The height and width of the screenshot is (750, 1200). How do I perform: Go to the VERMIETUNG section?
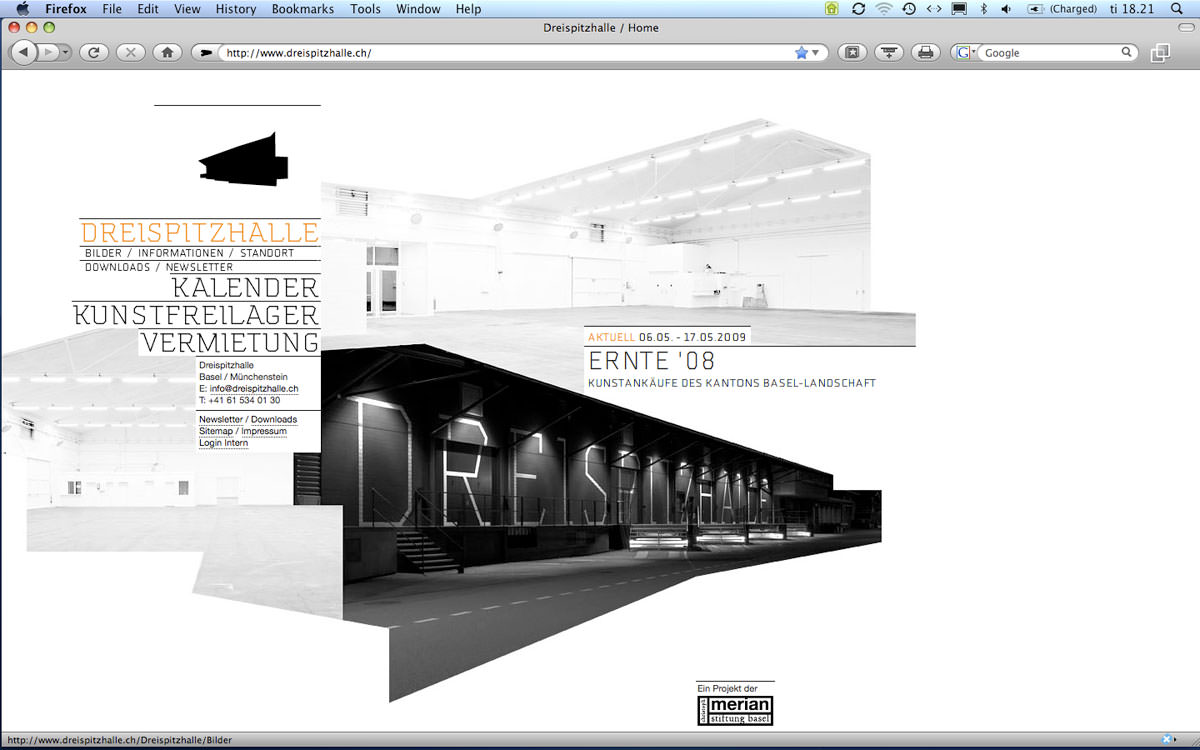click(229, 342)
